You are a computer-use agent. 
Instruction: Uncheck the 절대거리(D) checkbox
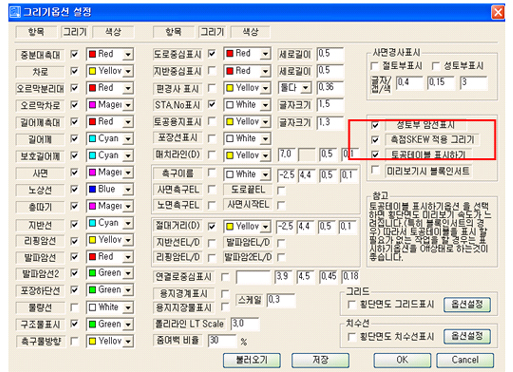[x=212, y=226]
